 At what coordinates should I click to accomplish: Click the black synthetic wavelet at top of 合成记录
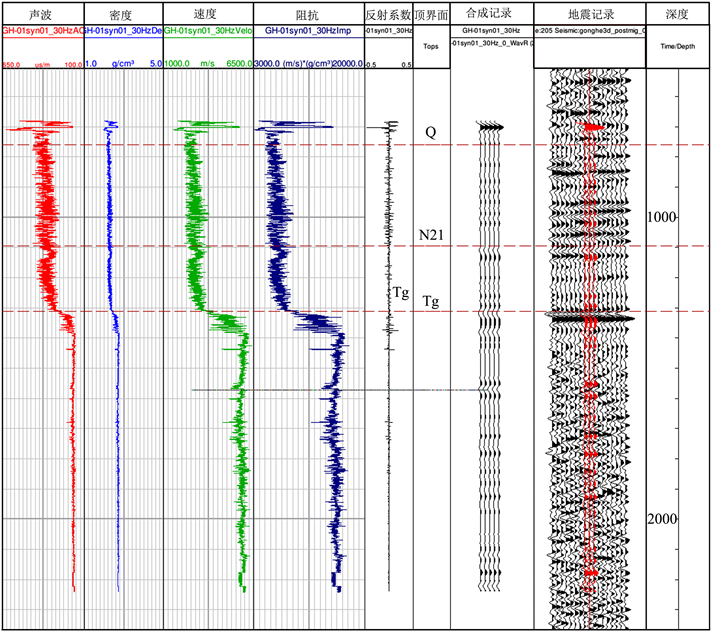491,127
